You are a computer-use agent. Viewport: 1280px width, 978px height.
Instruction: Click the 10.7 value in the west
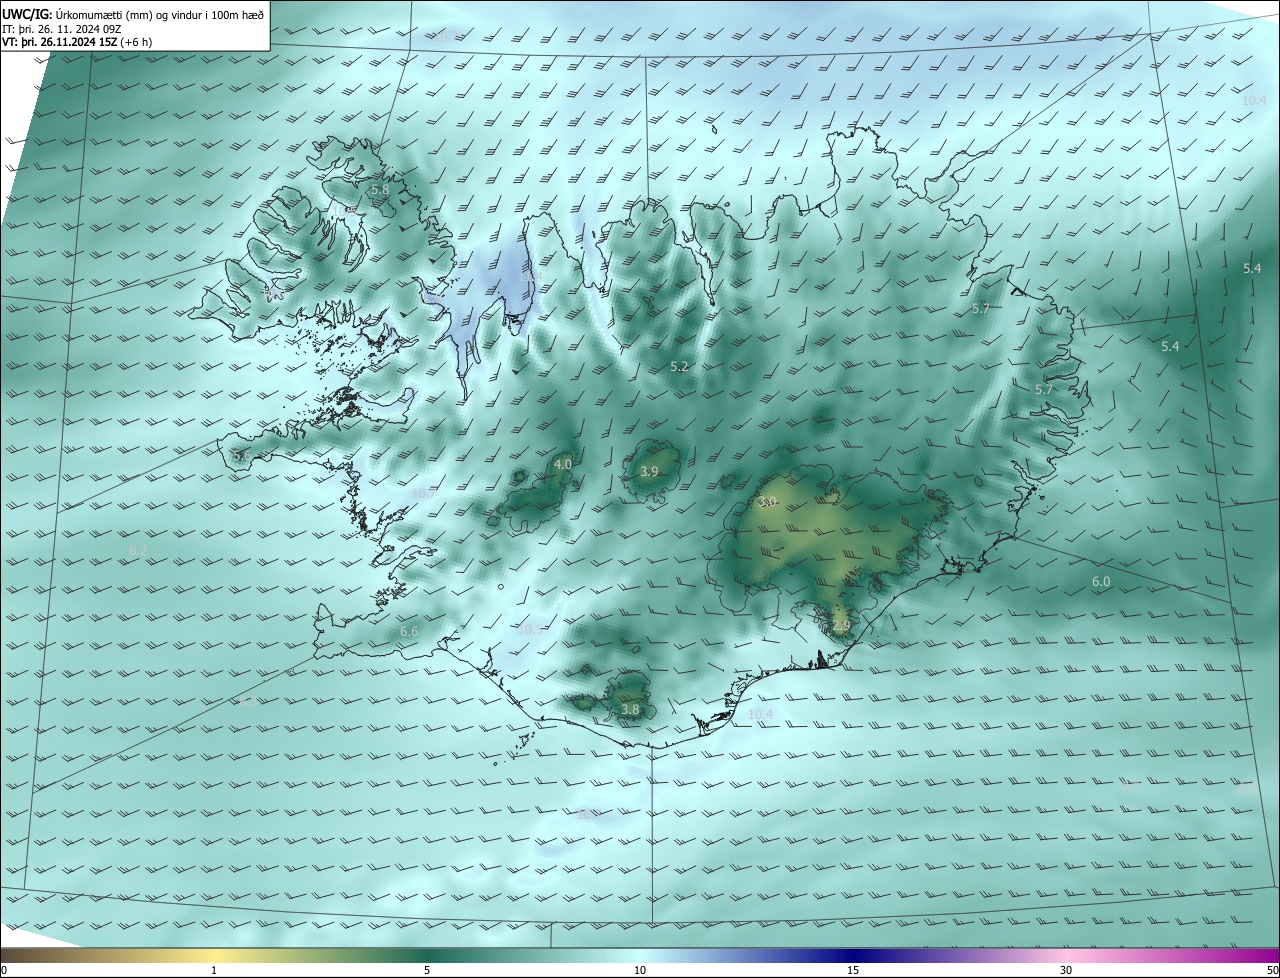[424, 493]
